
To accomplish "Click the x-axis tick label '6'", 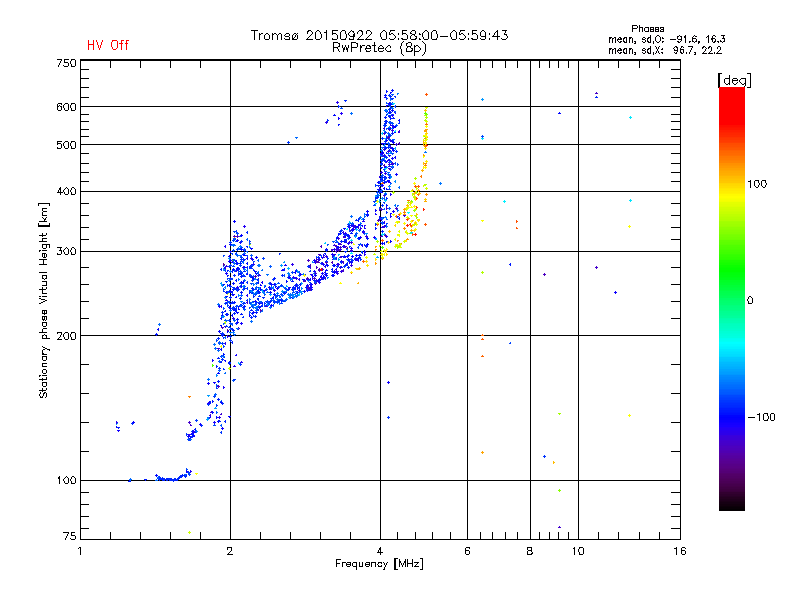I will coord(467,551).
